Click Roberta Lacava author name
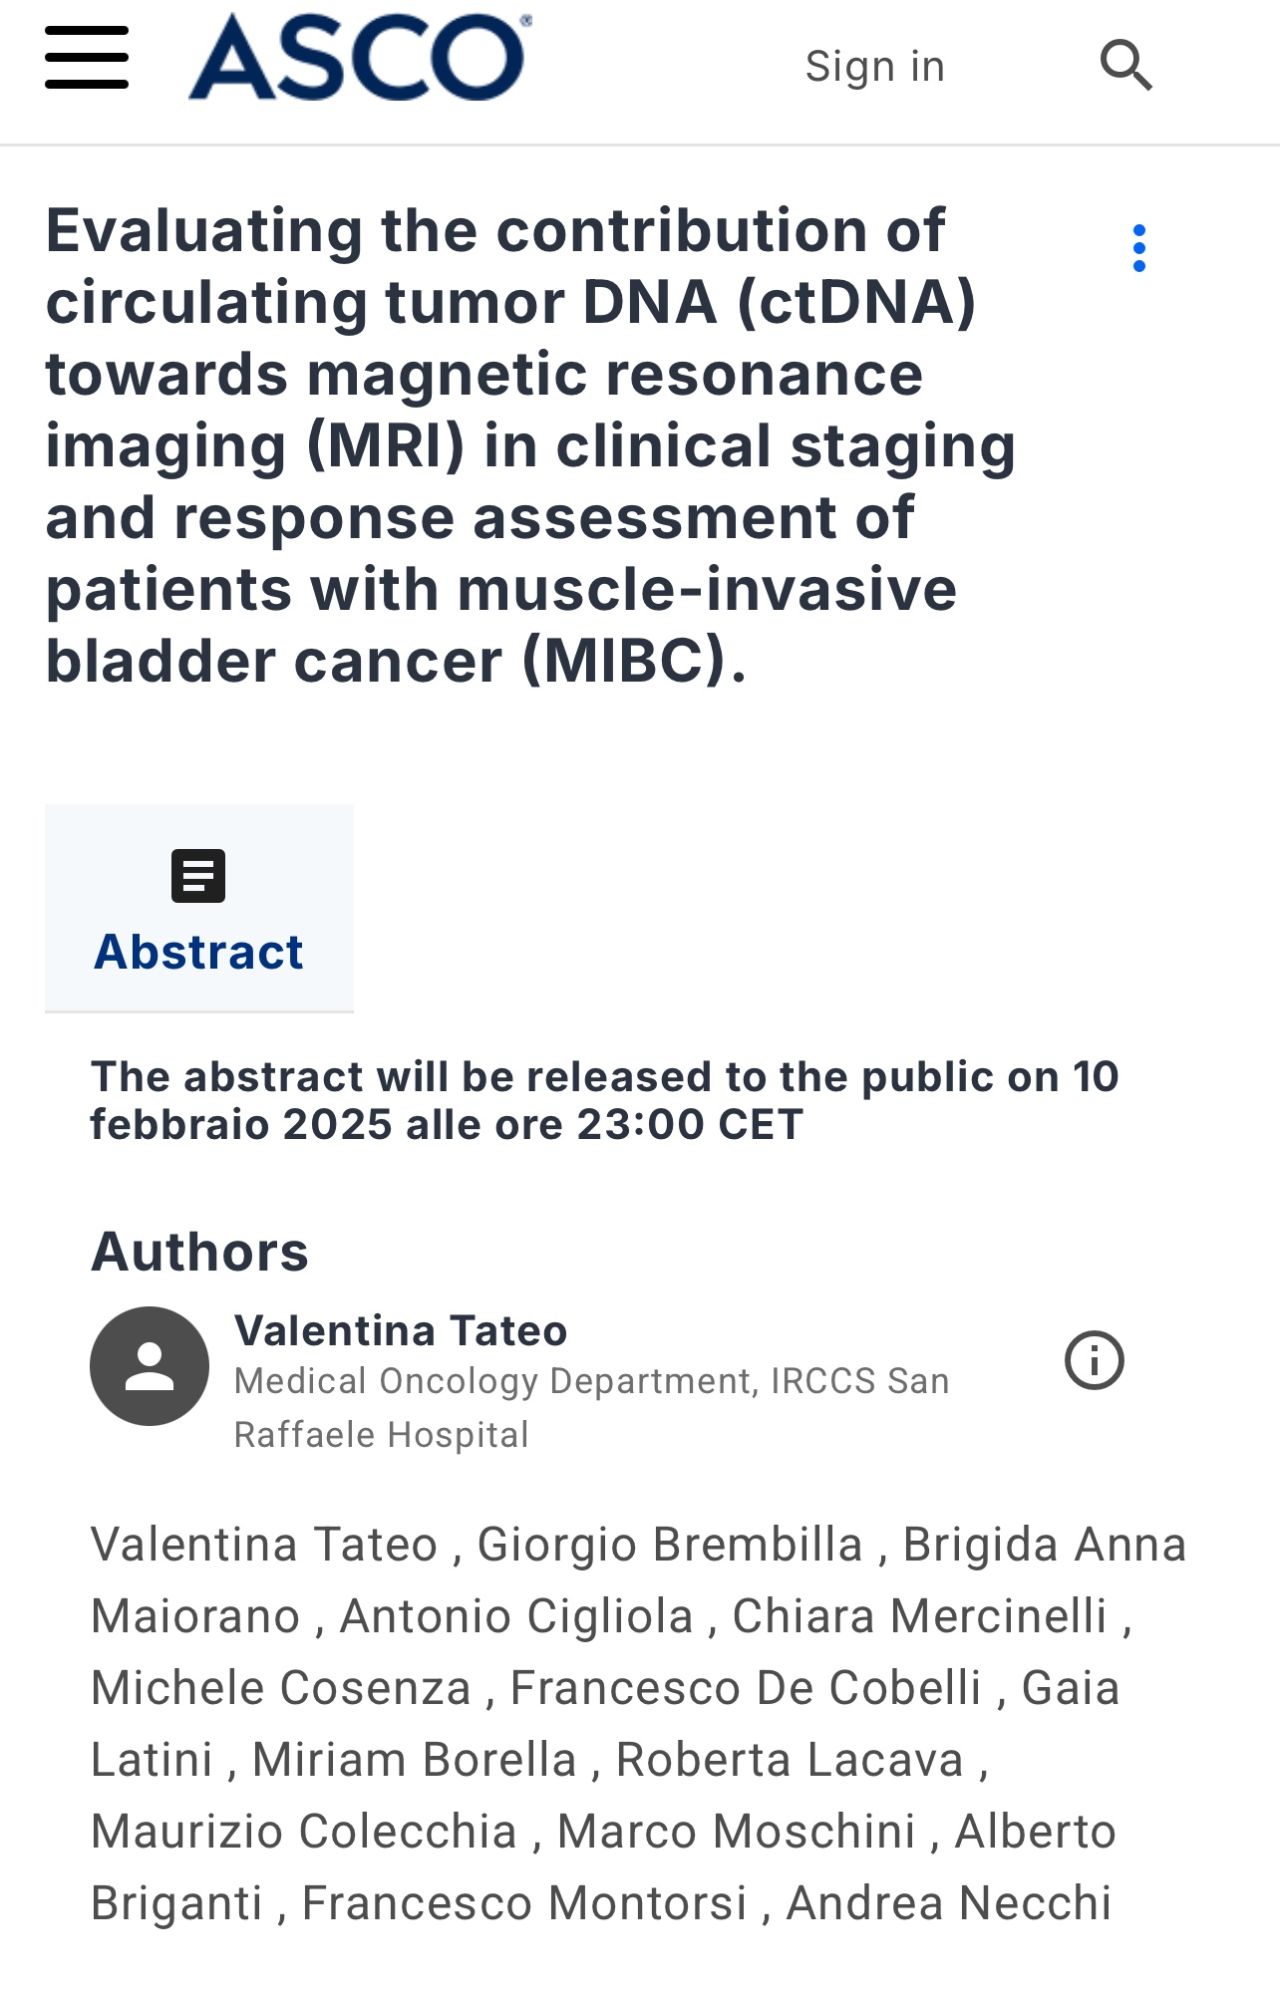 [790, 1760]
